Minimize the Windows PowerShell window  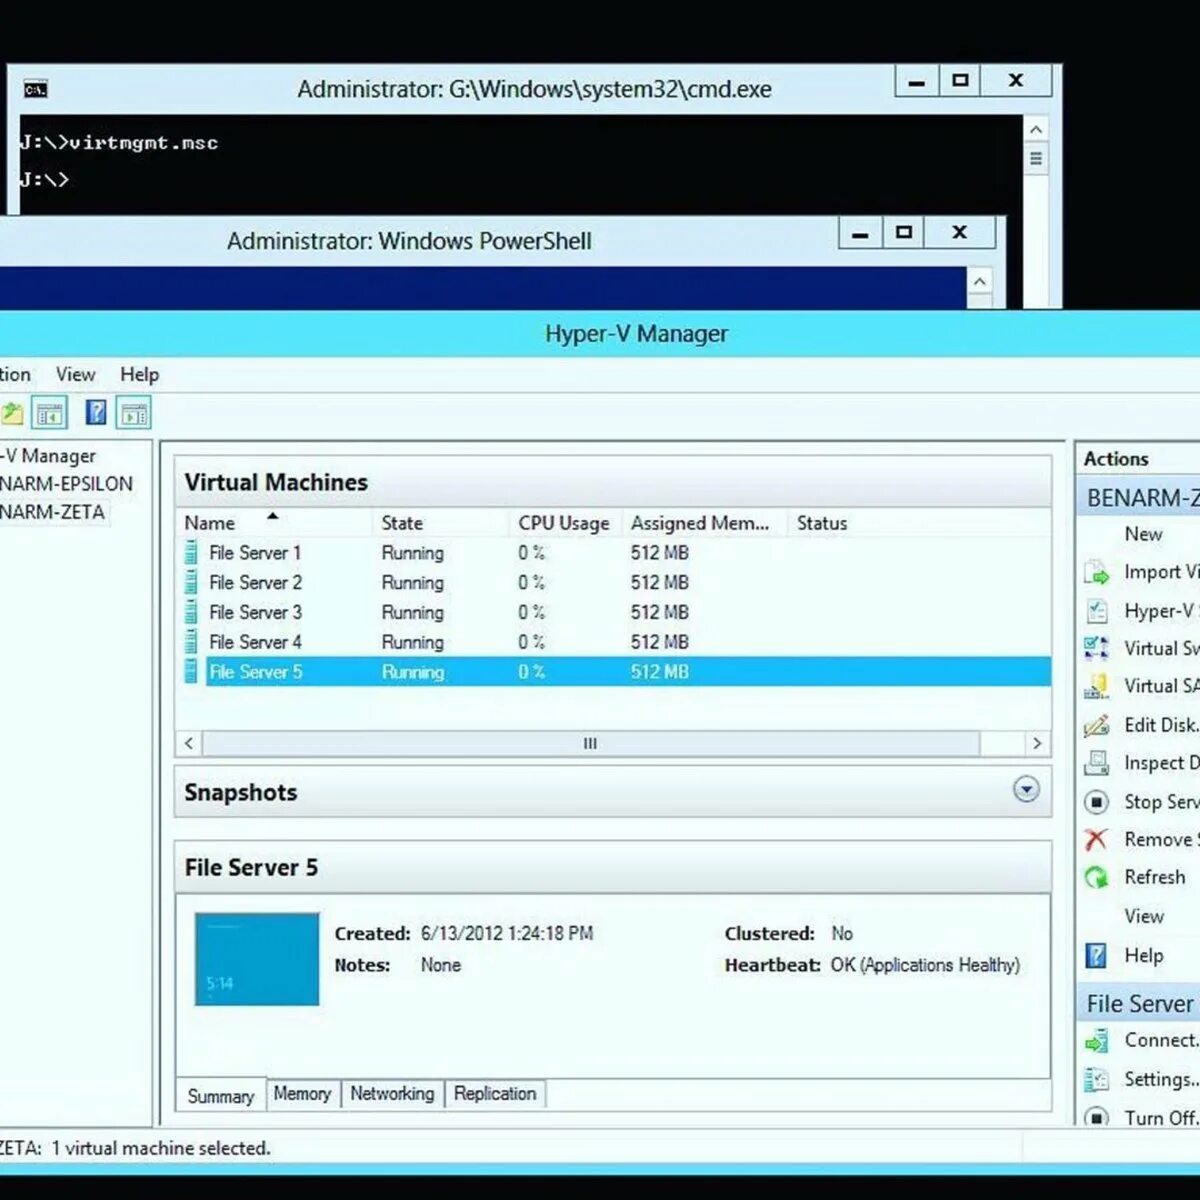coord(860,233)
